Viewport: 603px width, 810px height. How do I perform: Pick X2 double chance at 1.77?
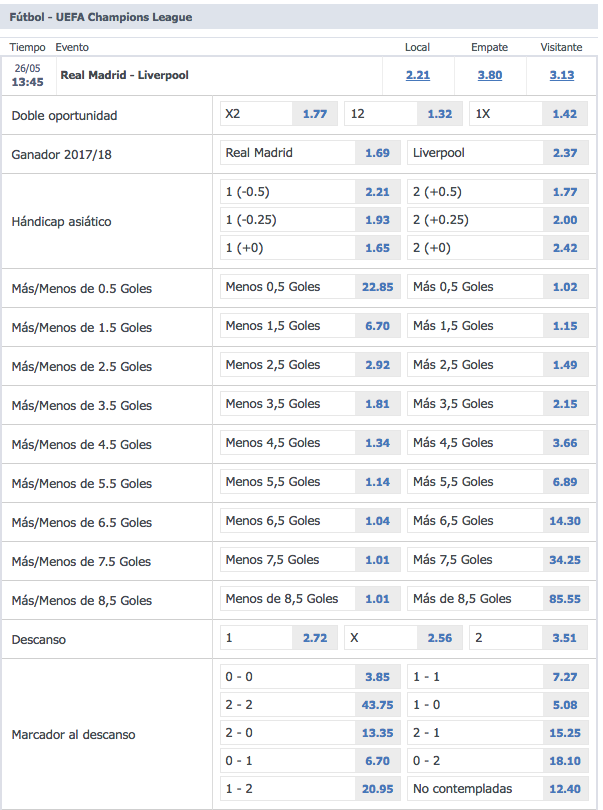coord(314,114)
